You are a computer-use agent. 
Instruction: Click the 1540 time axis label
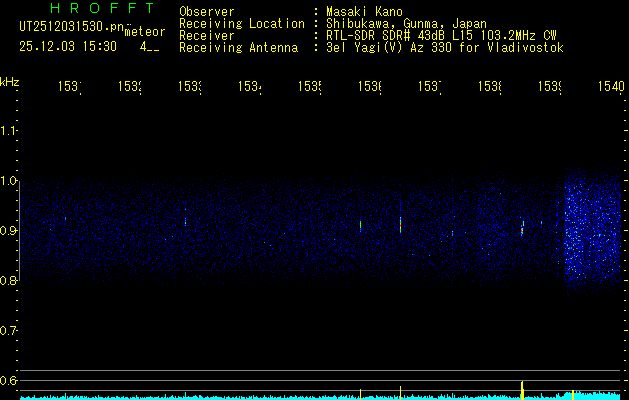[x=611, y=86]
